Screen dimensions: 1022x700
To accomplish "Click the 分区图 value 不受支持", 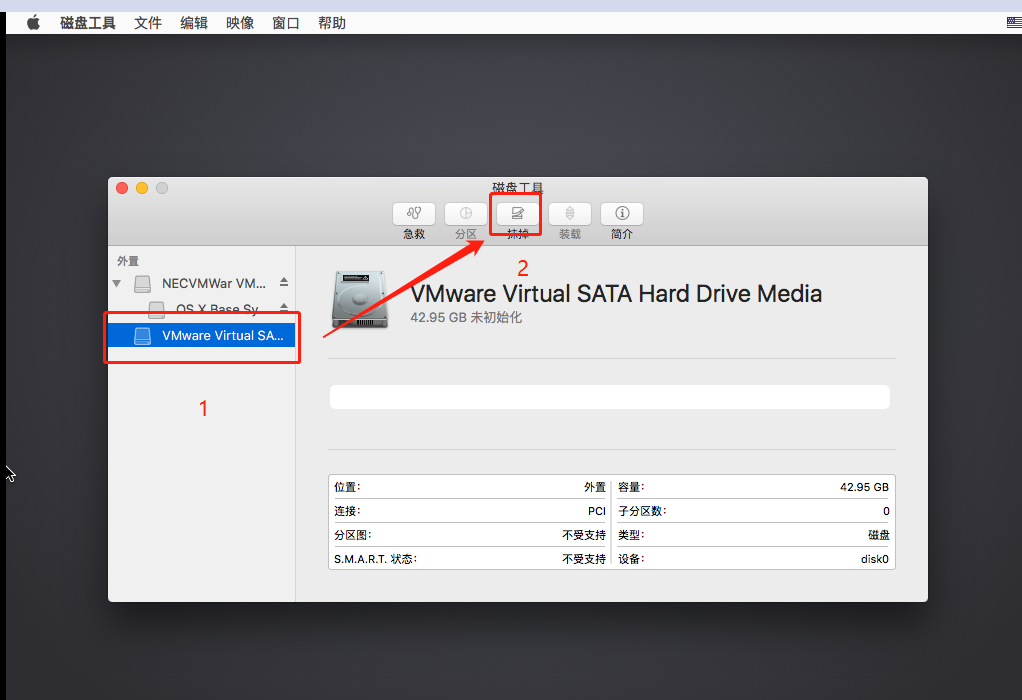I will (x=584, y=535).
